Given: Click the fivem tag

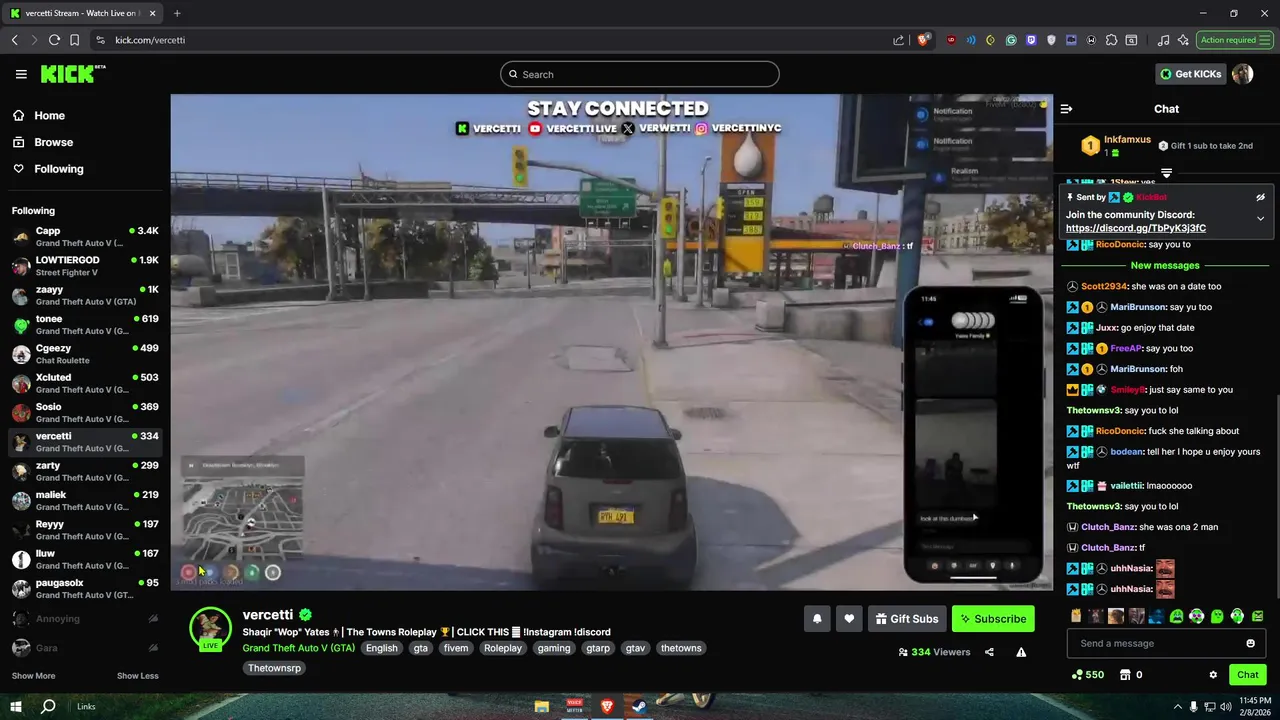Looking at the screenshot, I should coord(456,648).
